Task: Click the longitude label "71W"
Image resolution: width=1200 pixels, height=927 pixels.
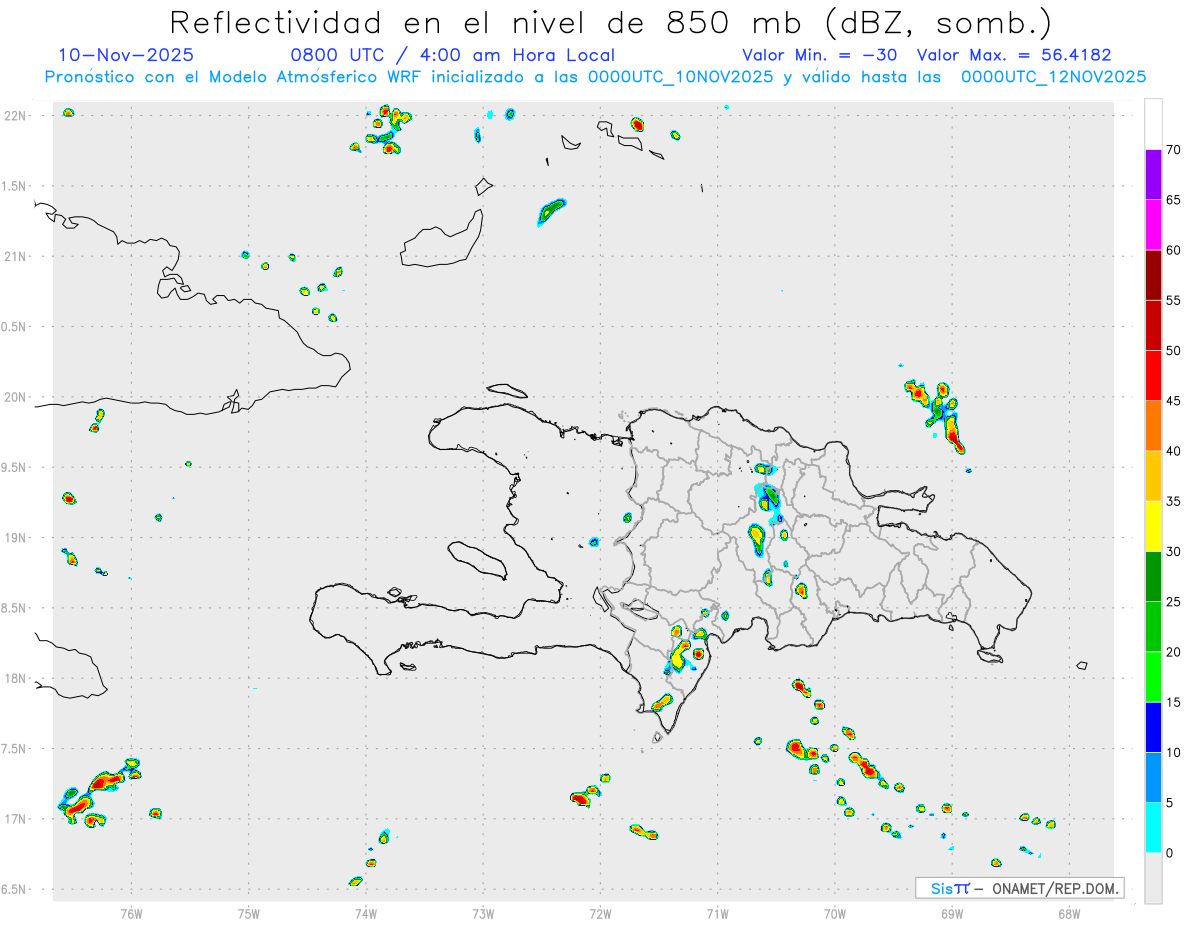Action: 717,913
